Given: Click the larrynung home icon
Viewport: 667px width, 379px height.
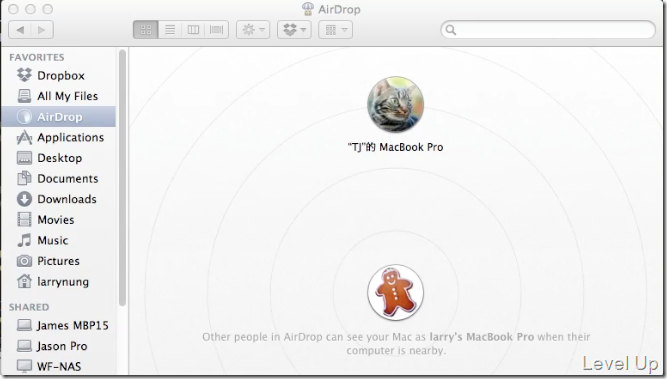Looking at the screenshot, I should click(x=24, y=281).
